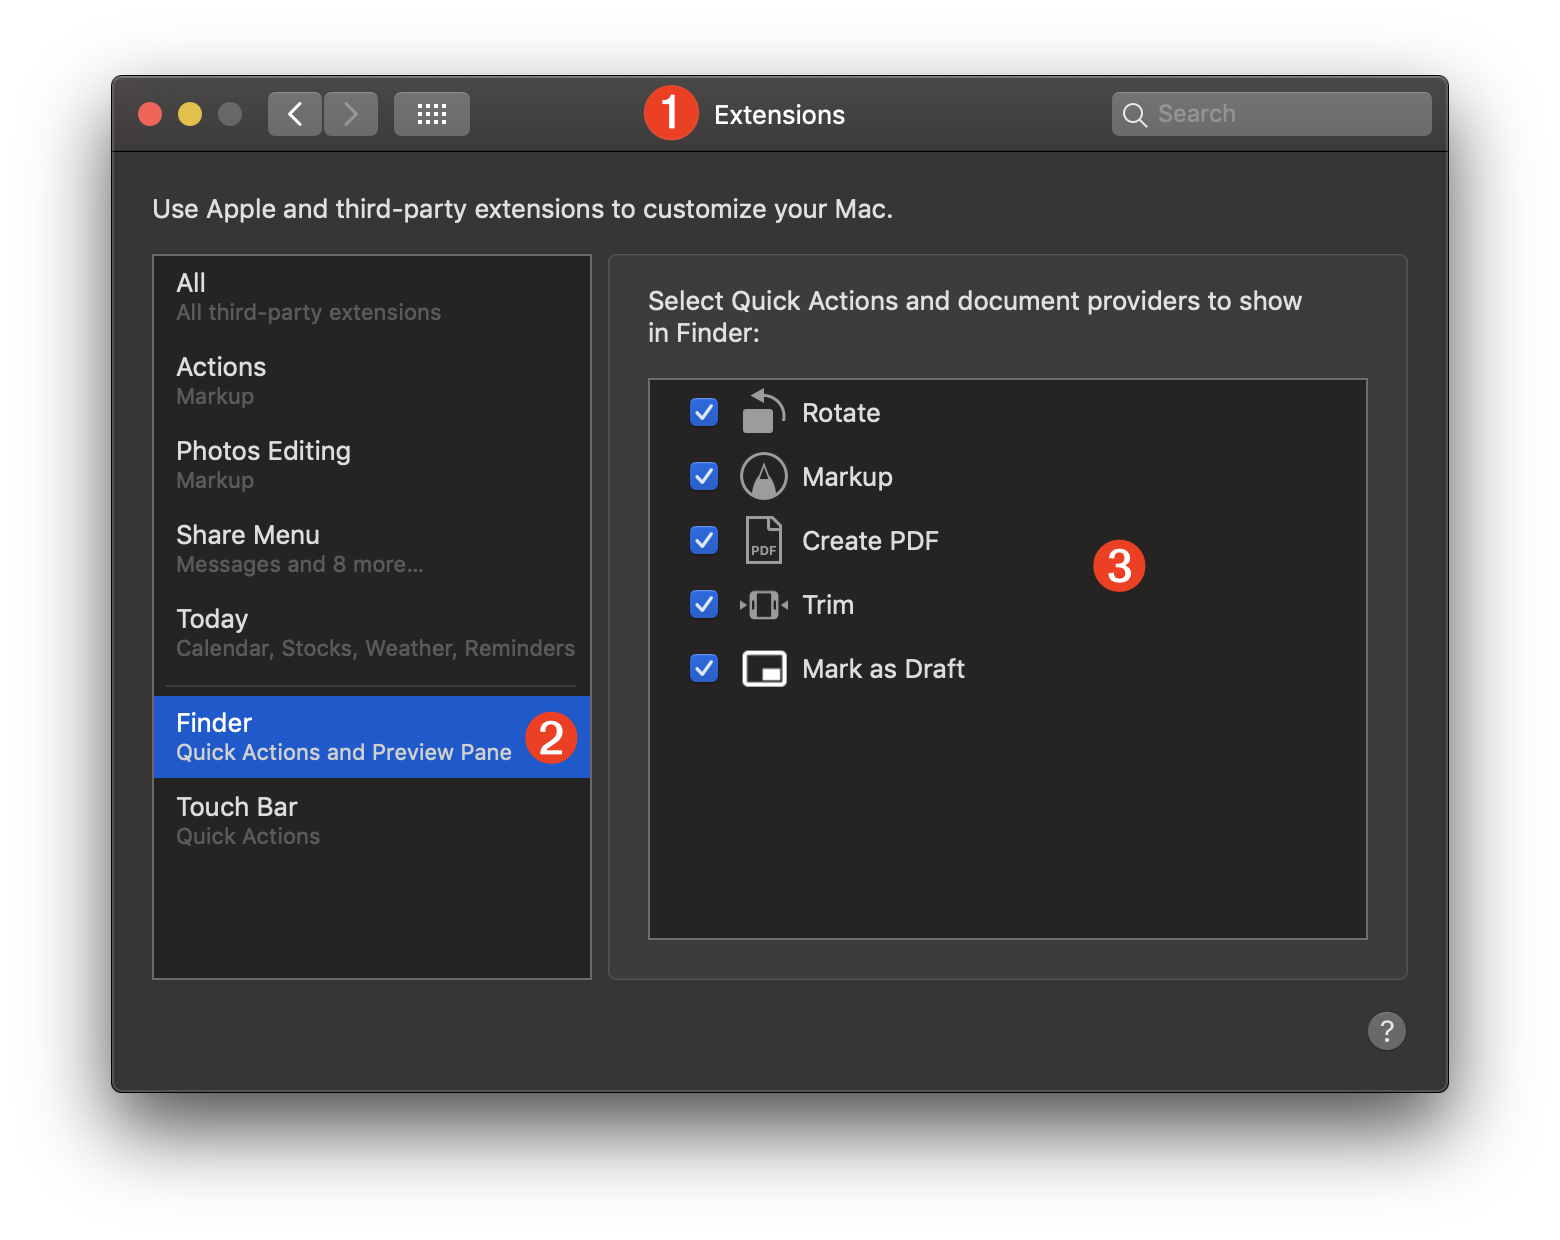Toggle the Markup checkbox

(x=704, y=476)
